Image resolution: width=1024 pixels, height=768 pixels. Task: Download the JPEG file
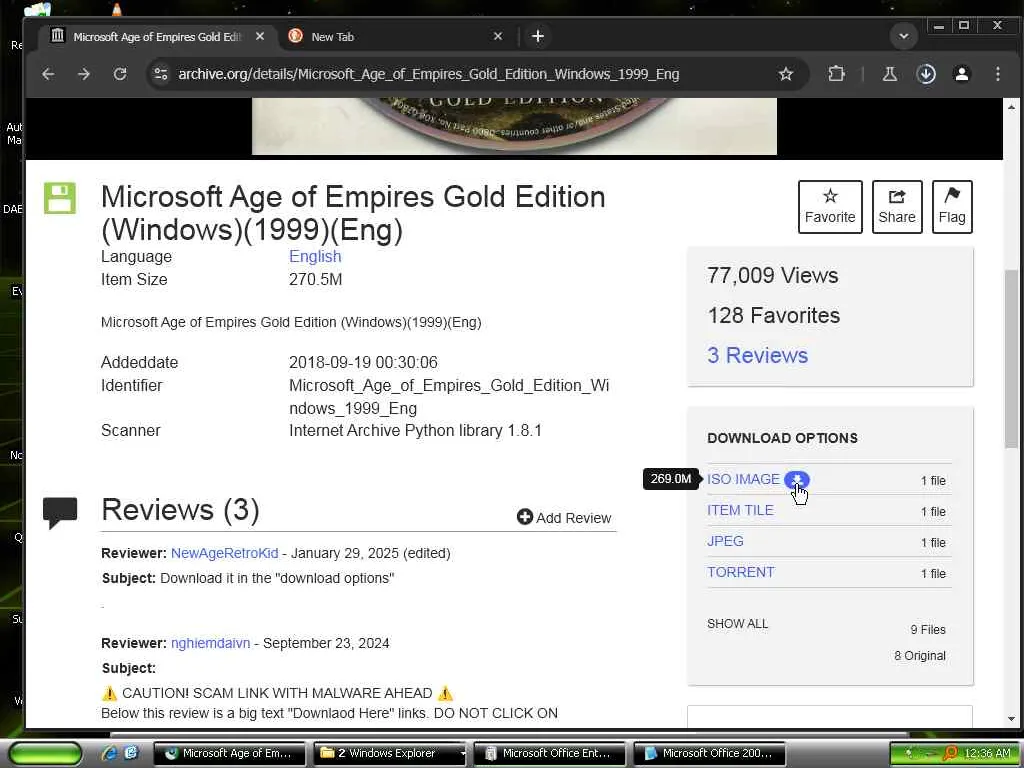[725, 541]
